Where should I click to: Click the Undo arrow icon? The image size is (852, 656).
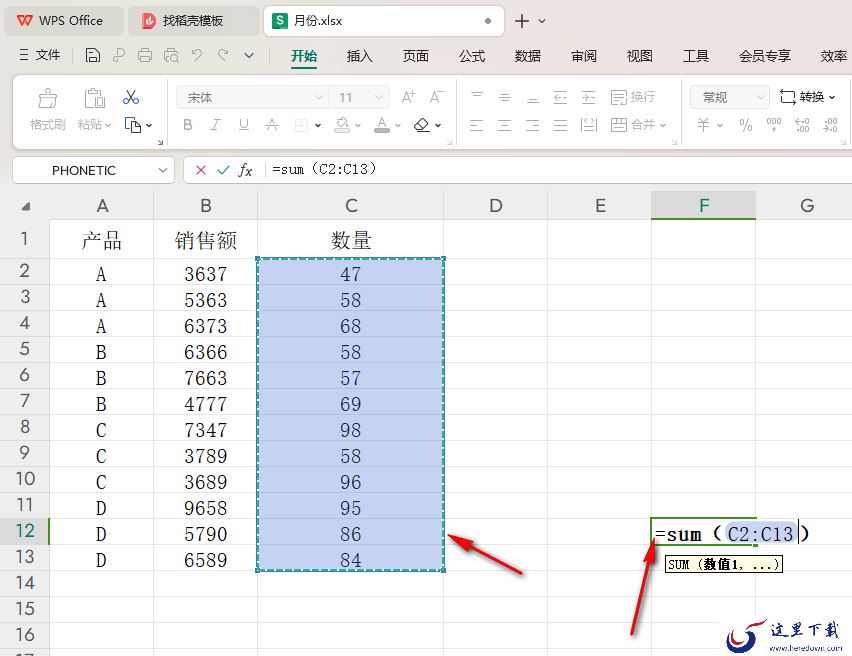point(197,54)
